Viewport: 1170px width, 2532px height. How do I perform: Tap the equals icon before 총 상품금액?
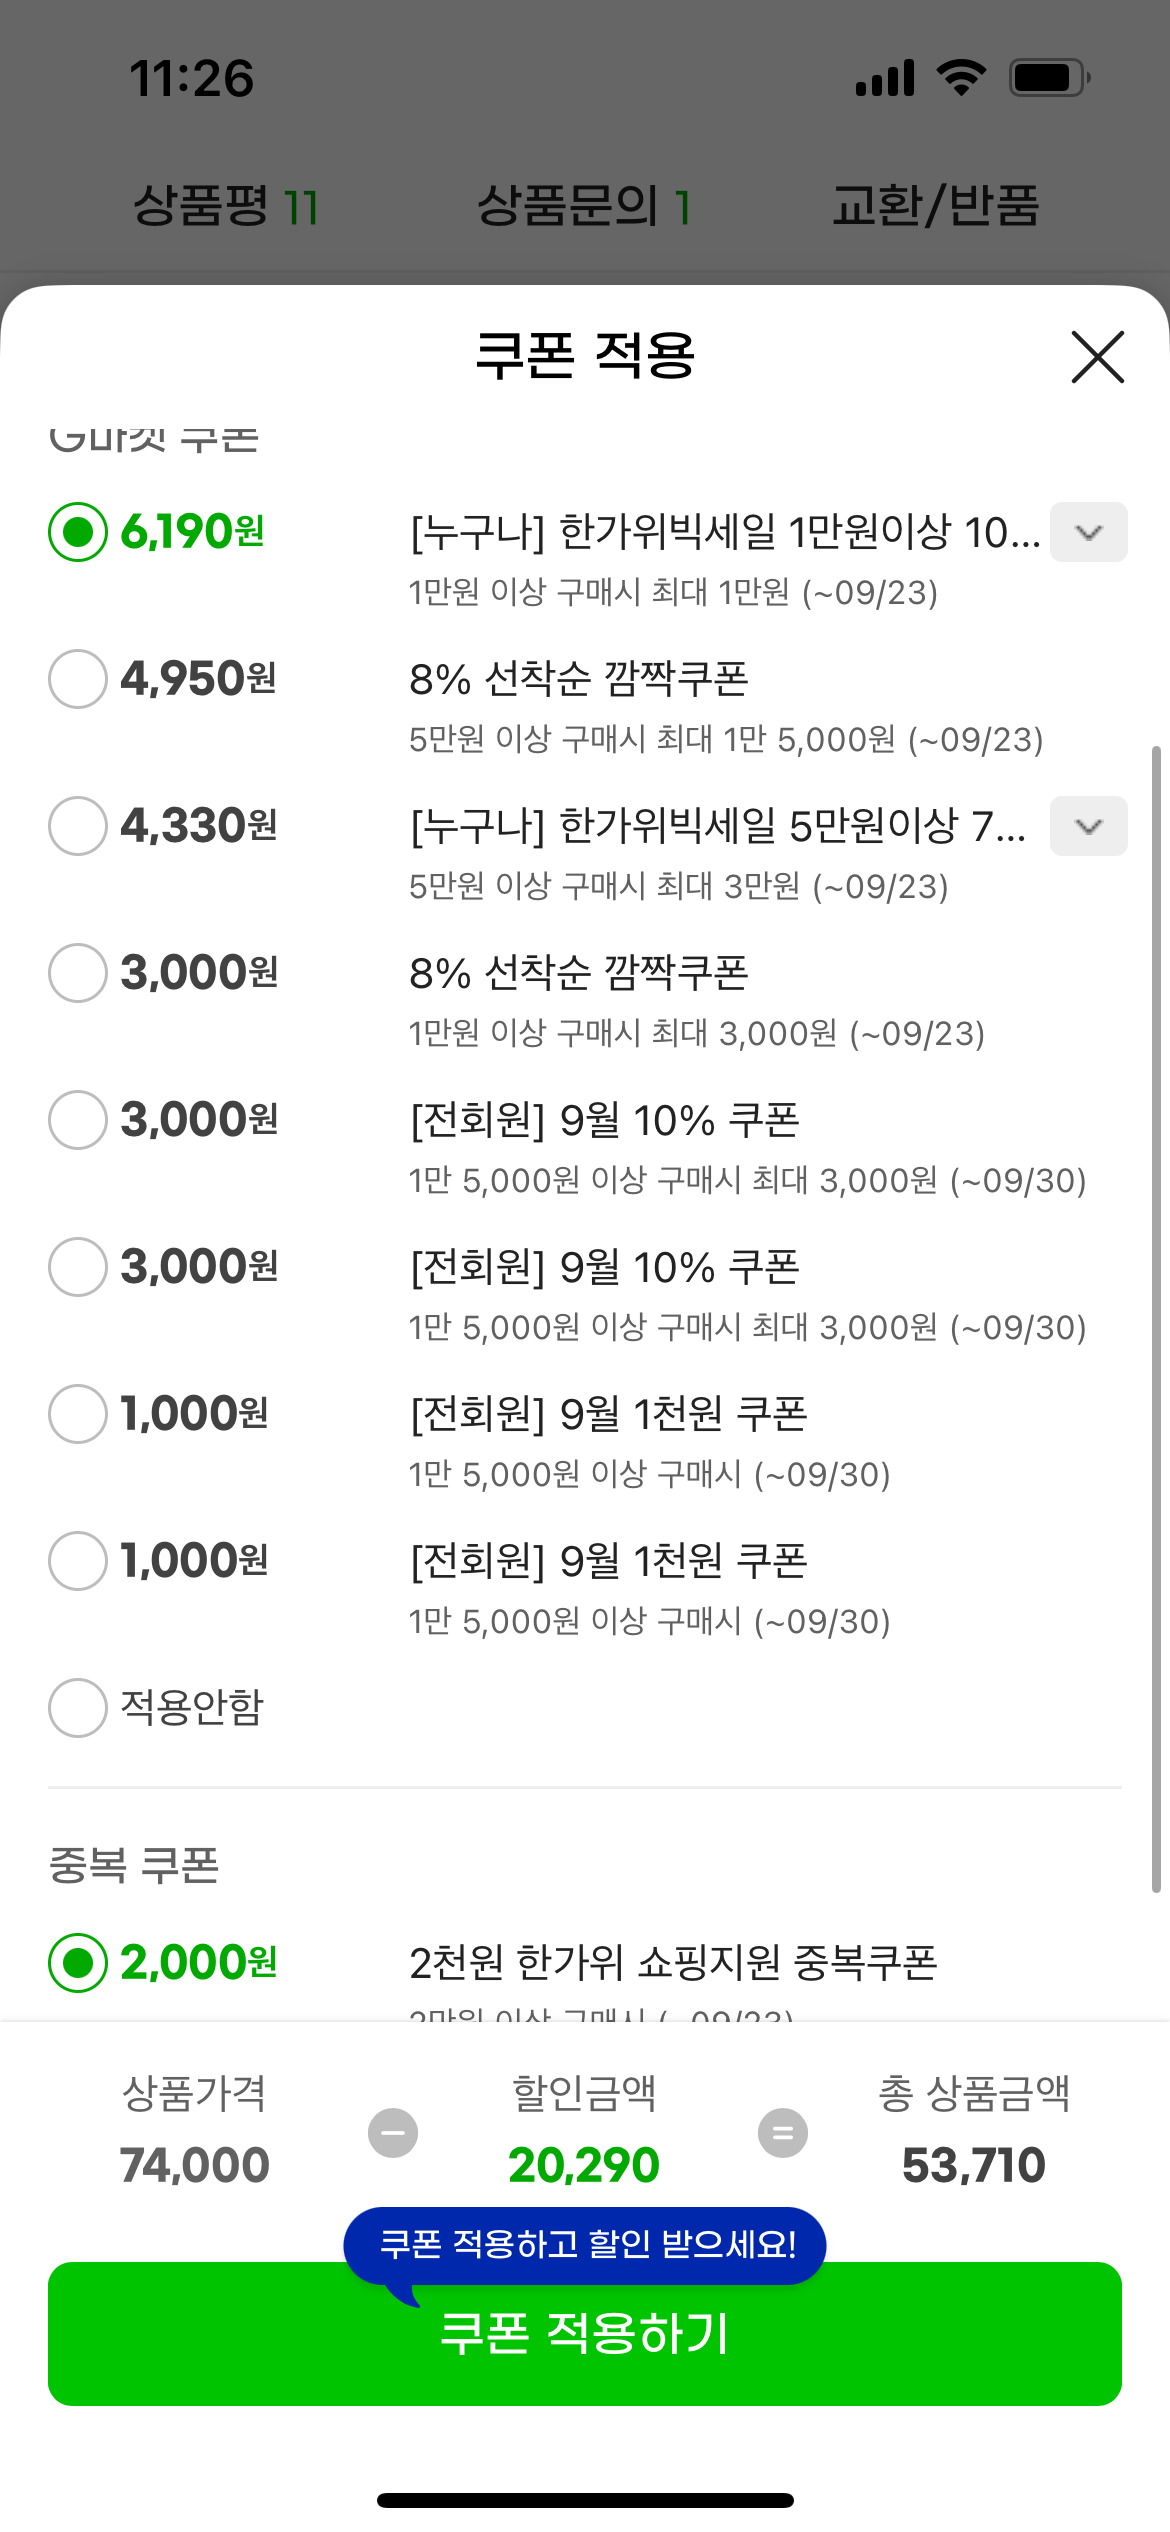(783, 2133)
